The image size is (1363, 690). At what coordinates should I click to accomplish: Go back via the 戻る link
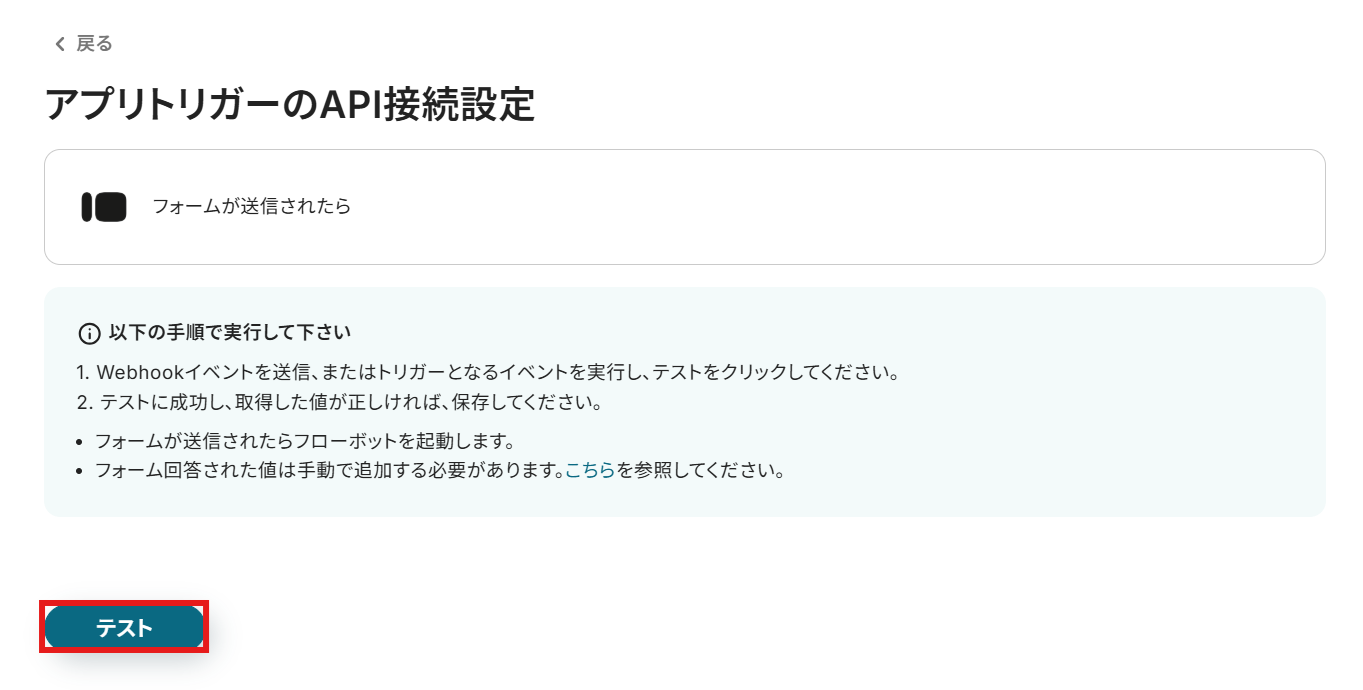pos(94,44)
